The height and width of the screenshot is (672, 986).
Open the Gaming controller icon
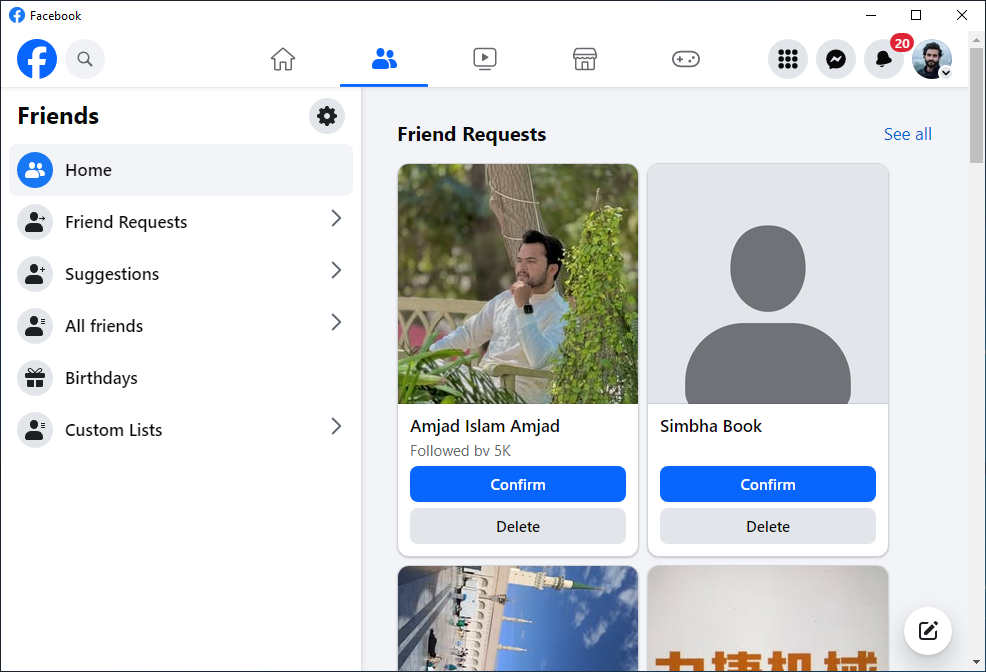[x=686, y=59]
